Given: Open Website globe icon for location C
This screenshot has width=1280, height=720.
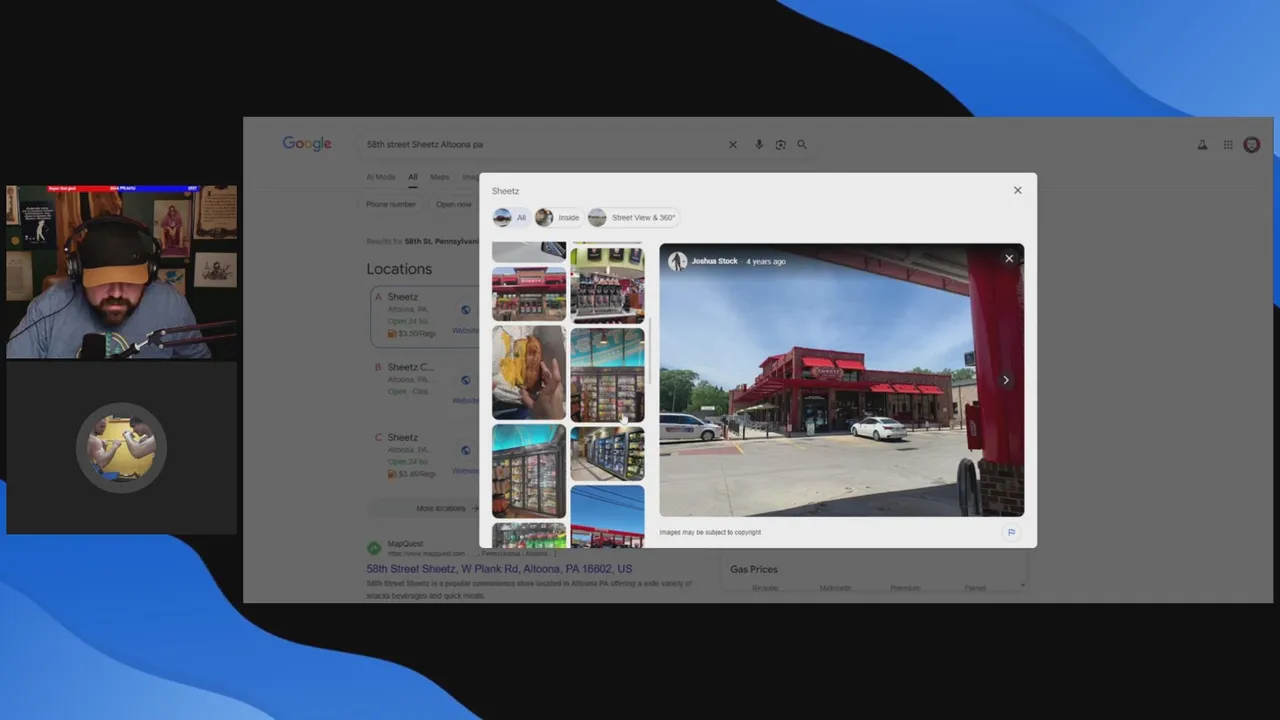Looking at the screenshot, I should (465, 450).
